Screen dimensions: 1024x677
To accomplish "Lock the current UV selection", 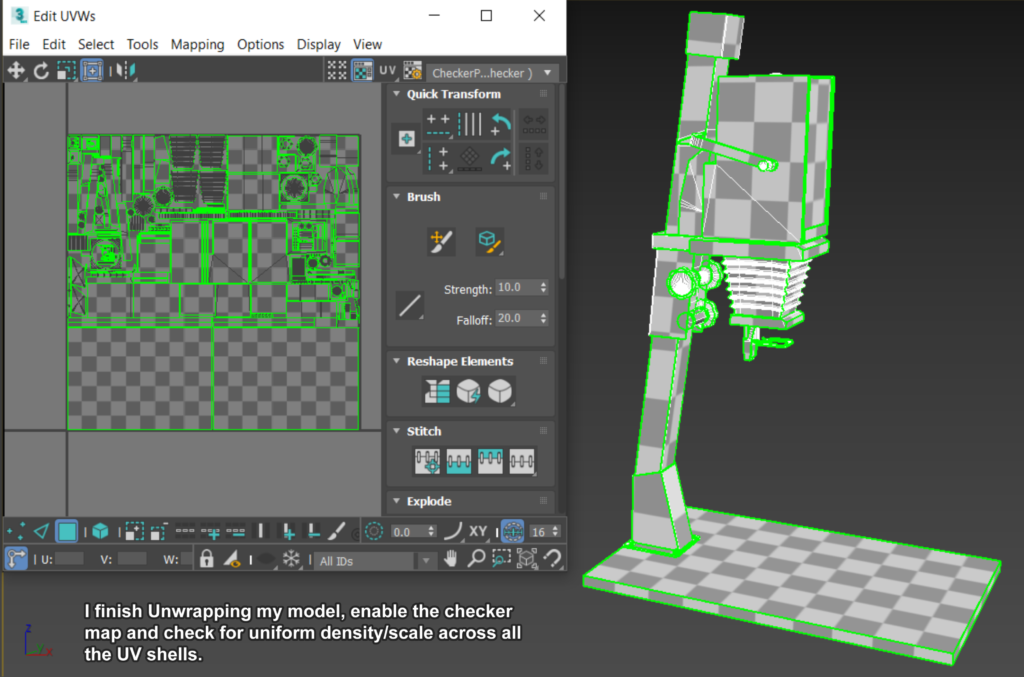I will click(206, 560).
